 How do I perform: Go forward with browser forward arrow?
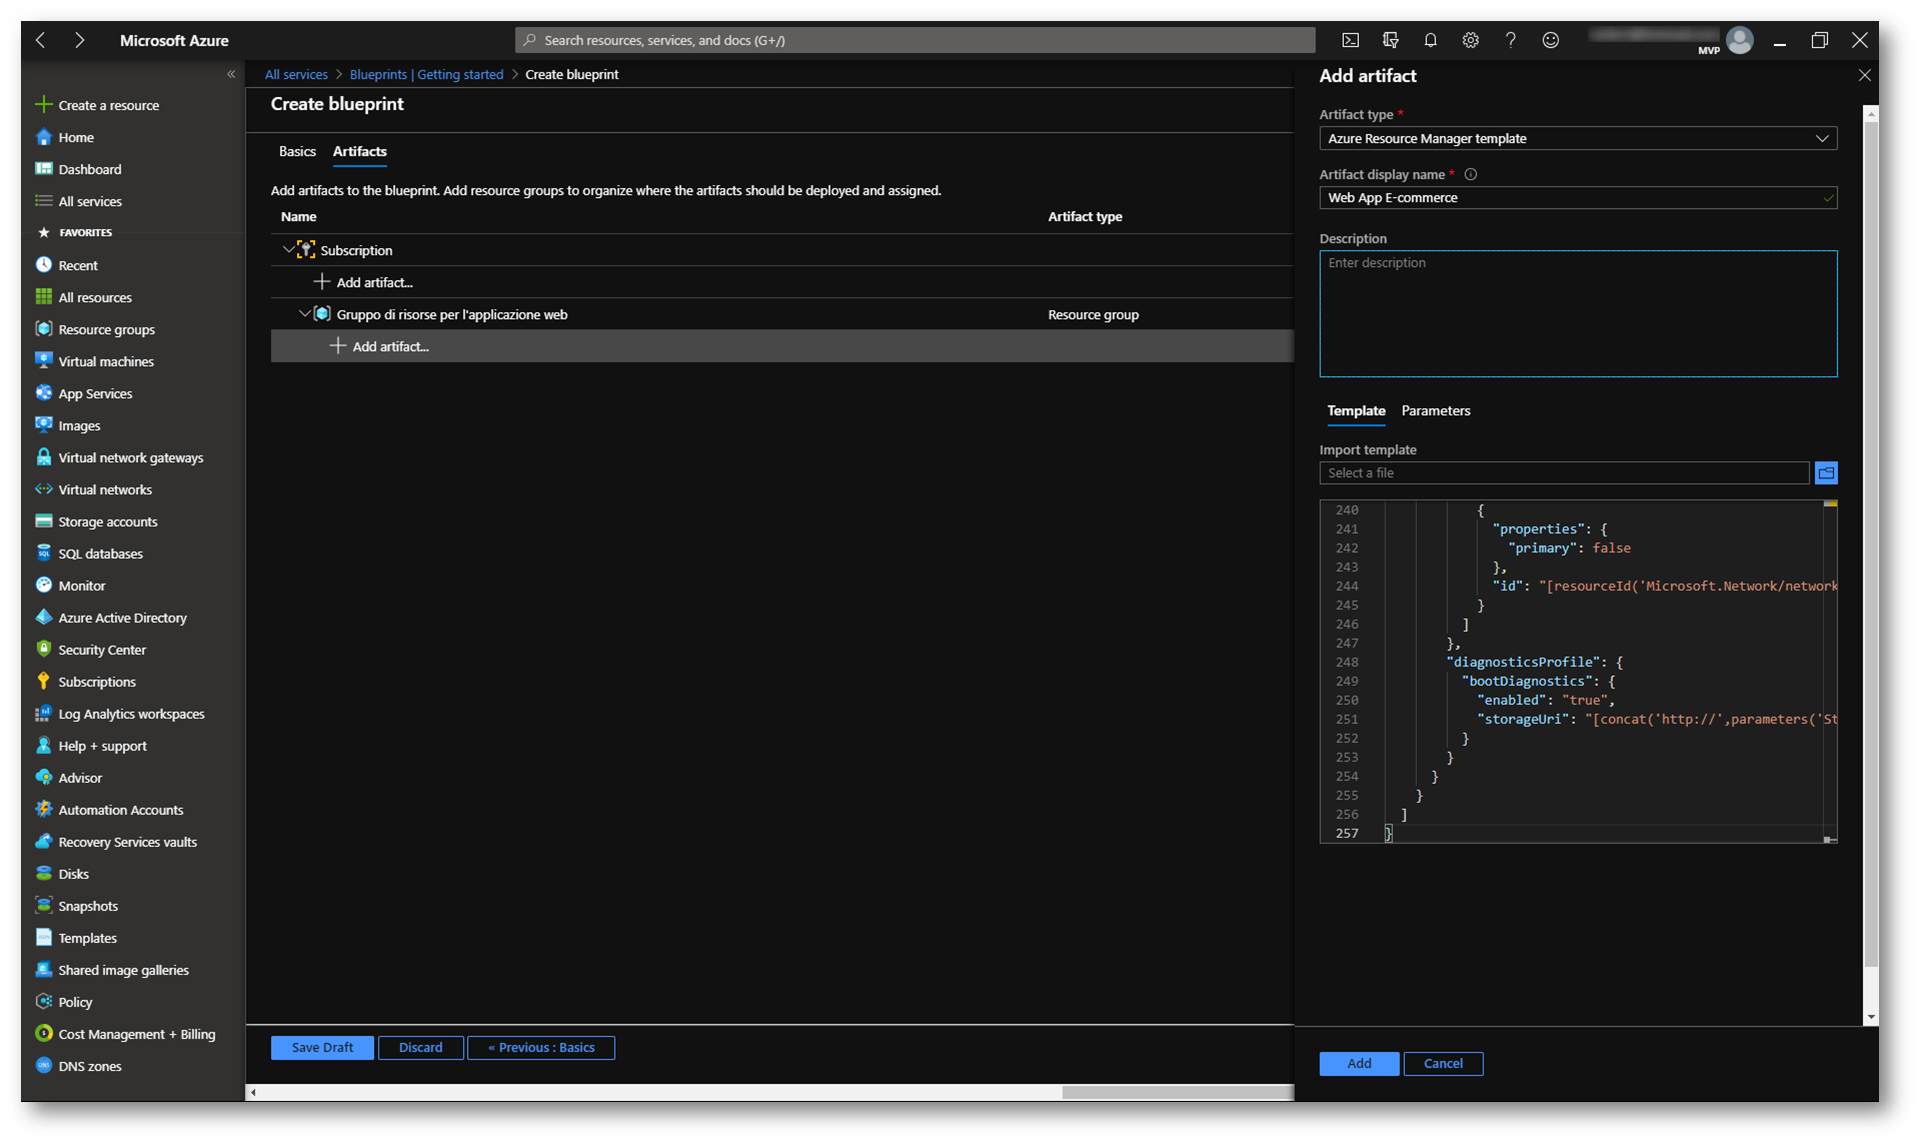click(x=80, y=40)
